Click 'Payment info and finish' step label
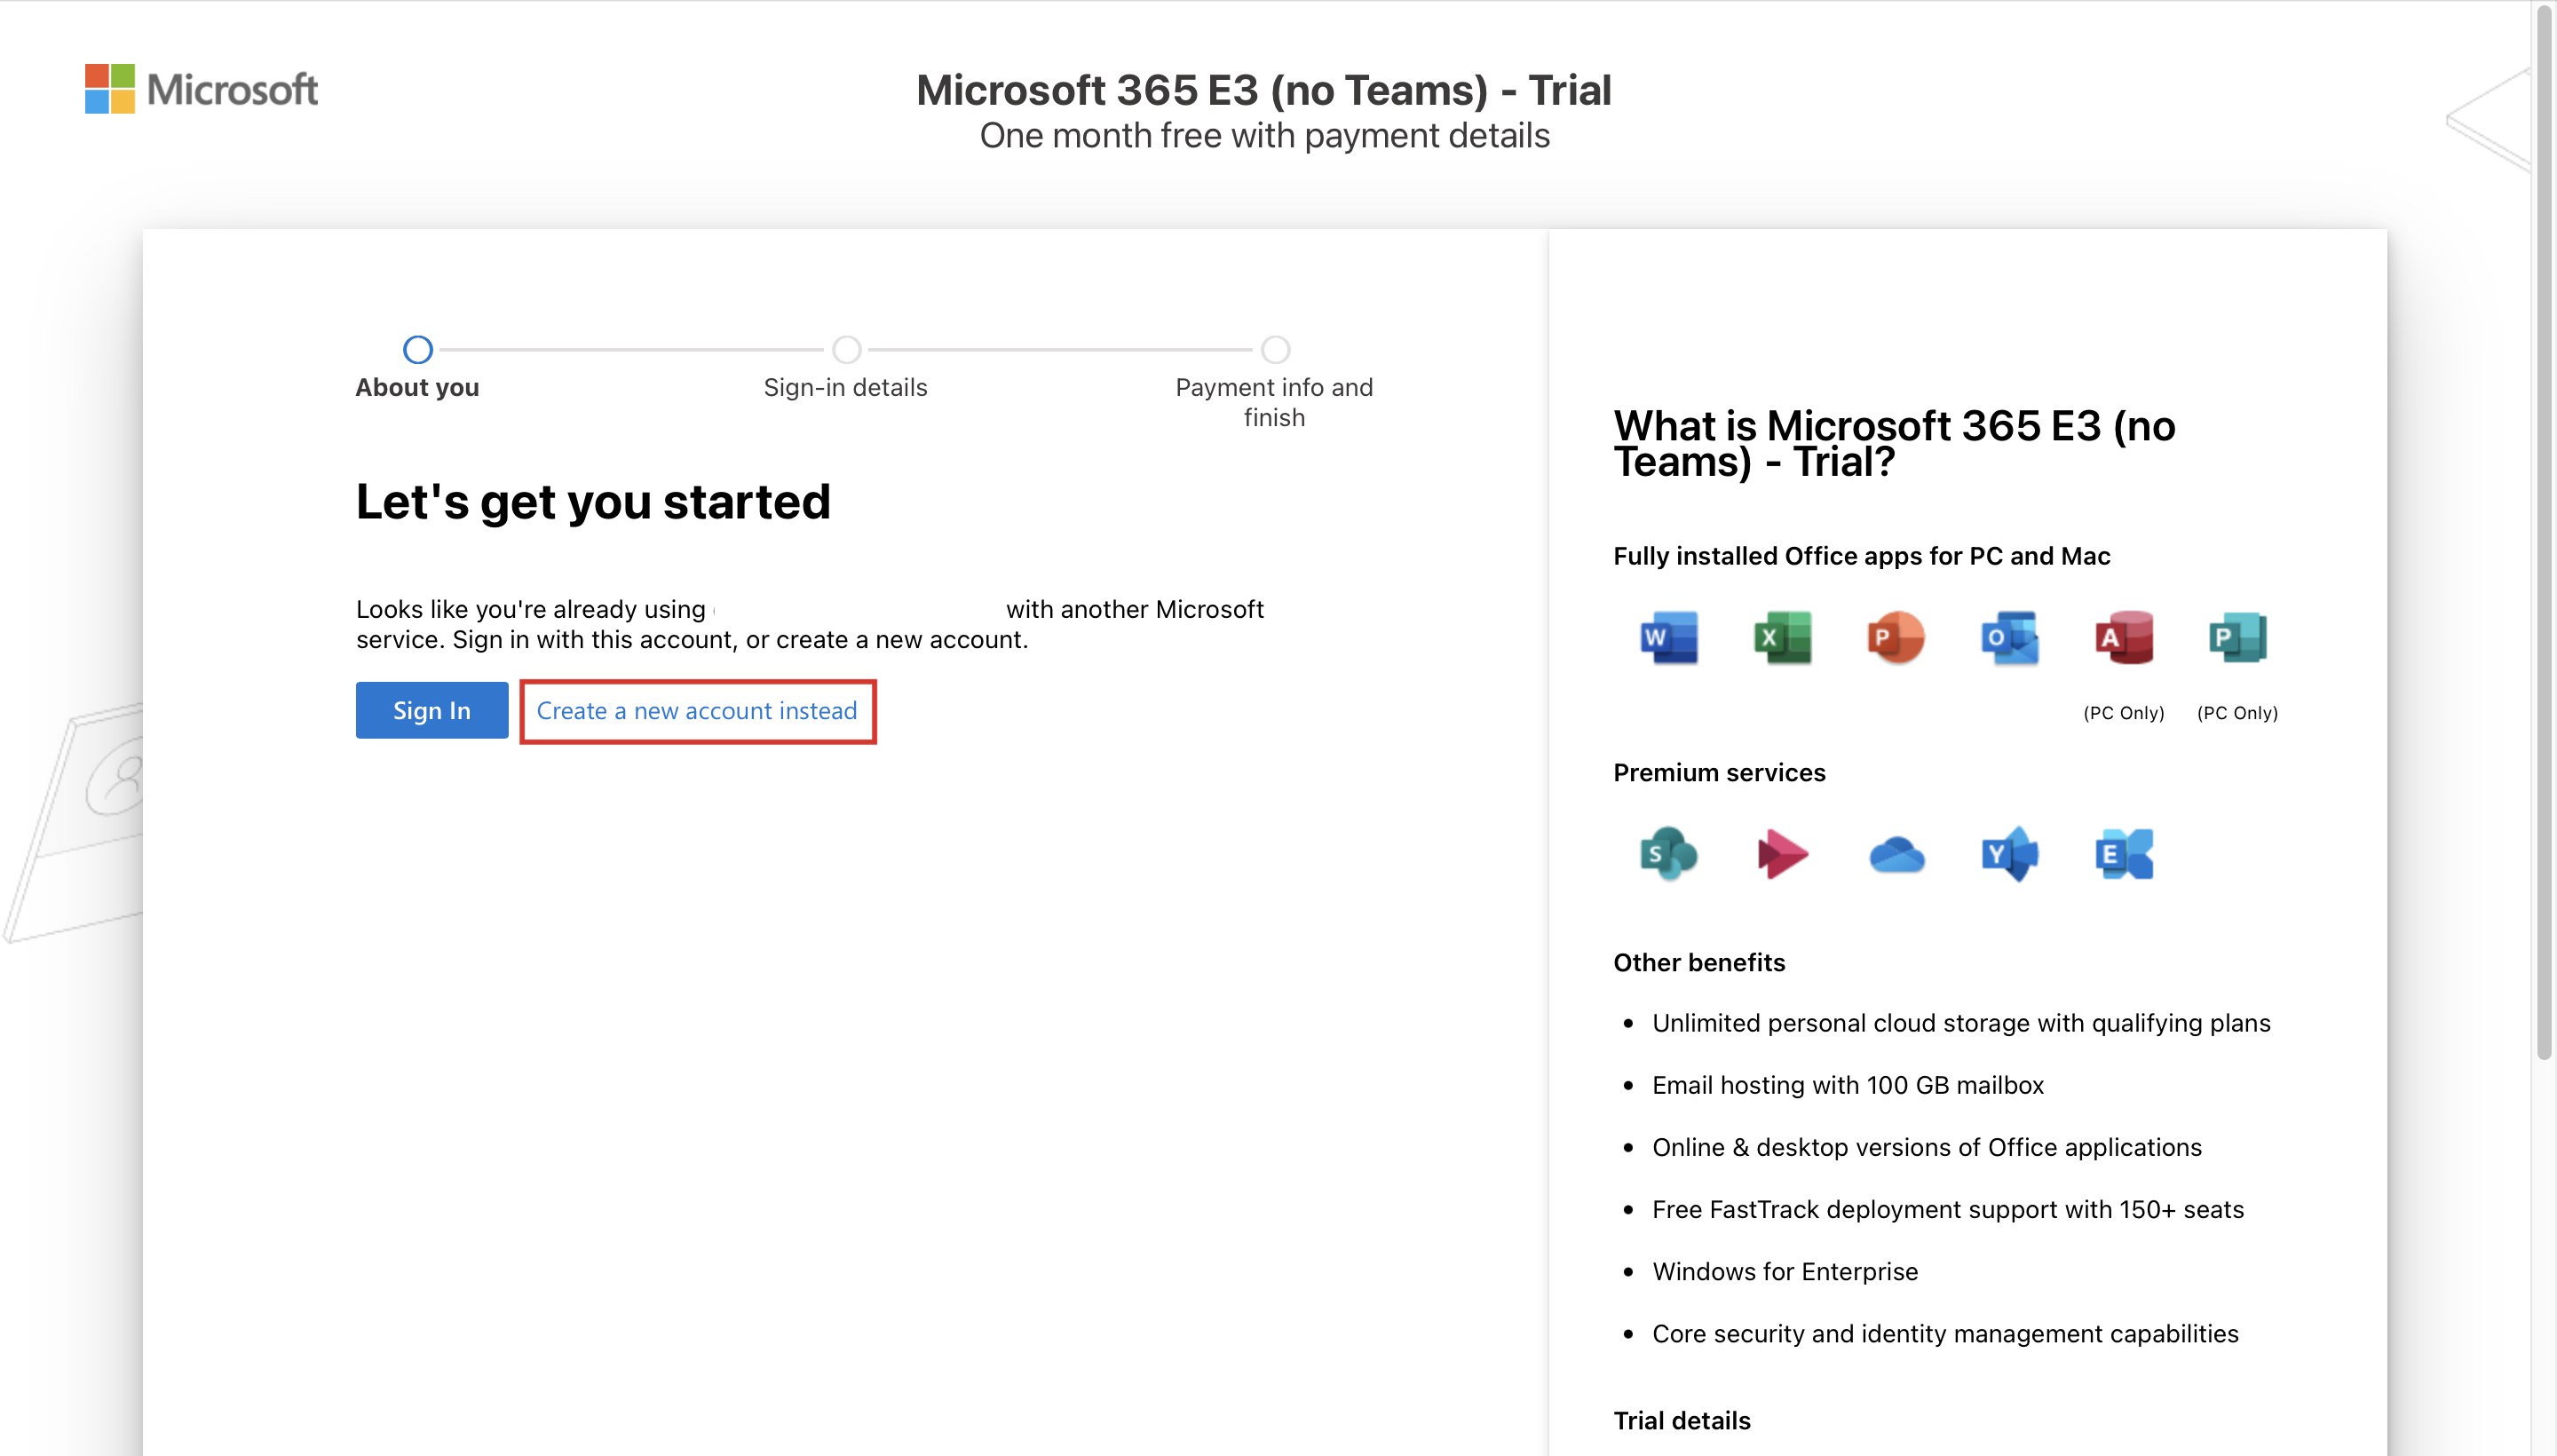This screenshot has height=1456, width=2557. coord(1274,402)
